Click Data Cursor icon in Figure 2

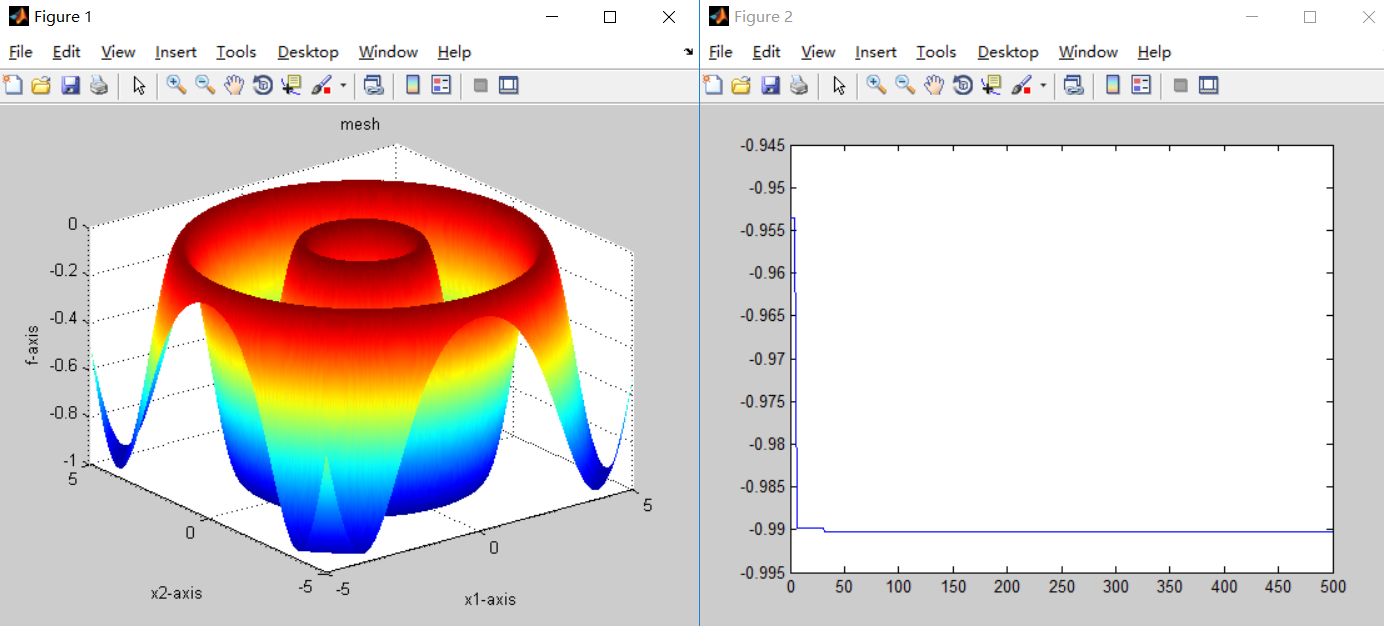tap(991, 86)
